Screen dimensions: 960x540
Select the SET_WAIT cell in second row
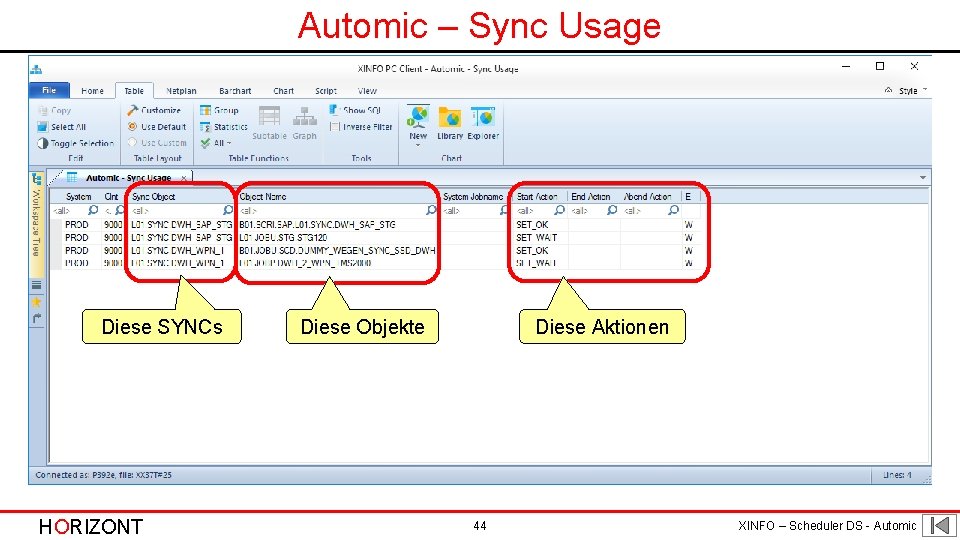(x=536, y=238)
